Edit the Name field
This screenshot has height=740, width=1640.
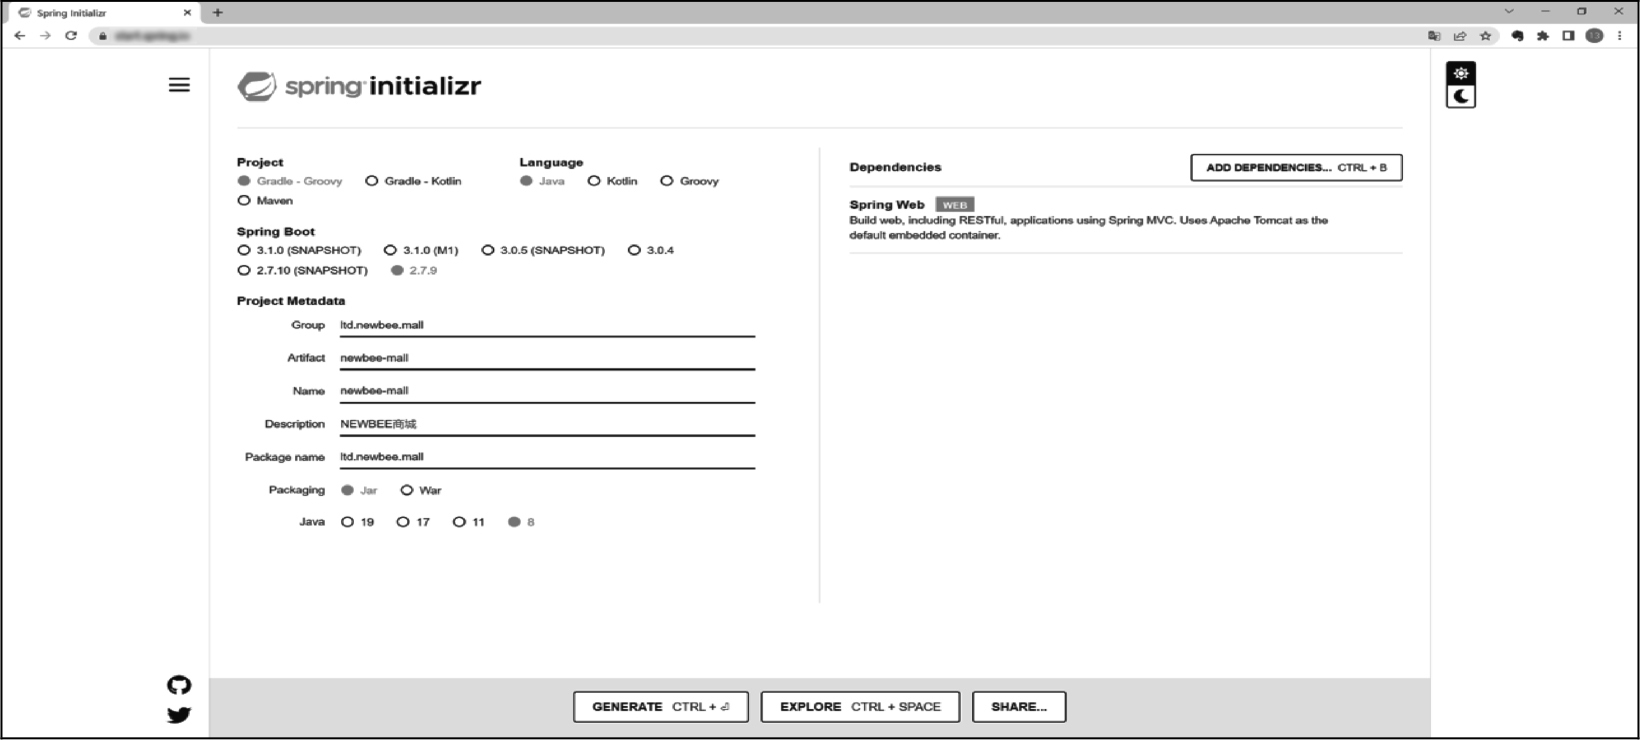[x=547, y=391]
